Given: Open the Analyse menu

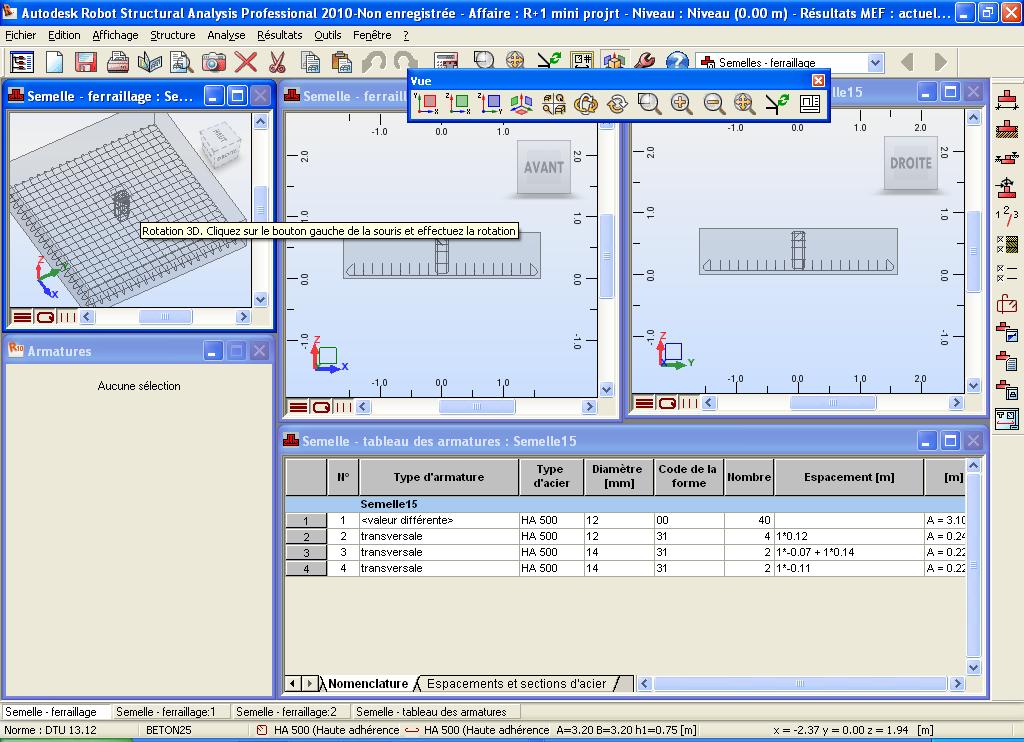Looking at the screenshot, I should (226, 35).
